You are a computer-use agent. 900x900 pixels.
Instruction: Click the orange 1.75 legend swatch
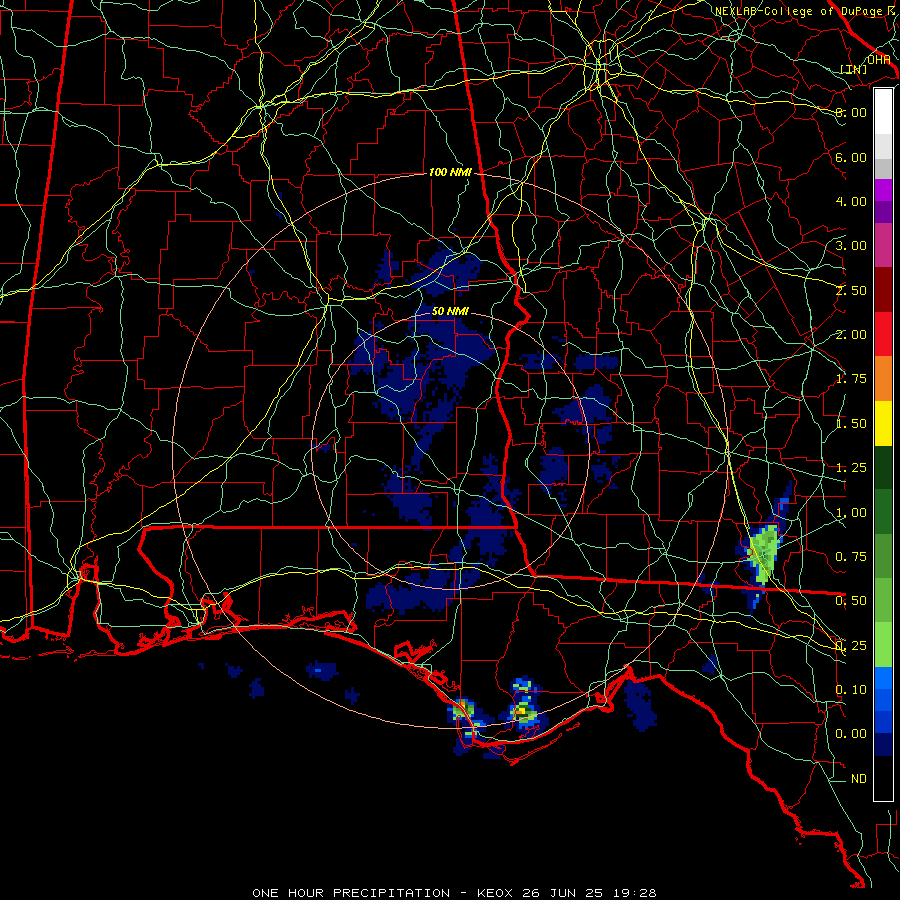[883, 379]
